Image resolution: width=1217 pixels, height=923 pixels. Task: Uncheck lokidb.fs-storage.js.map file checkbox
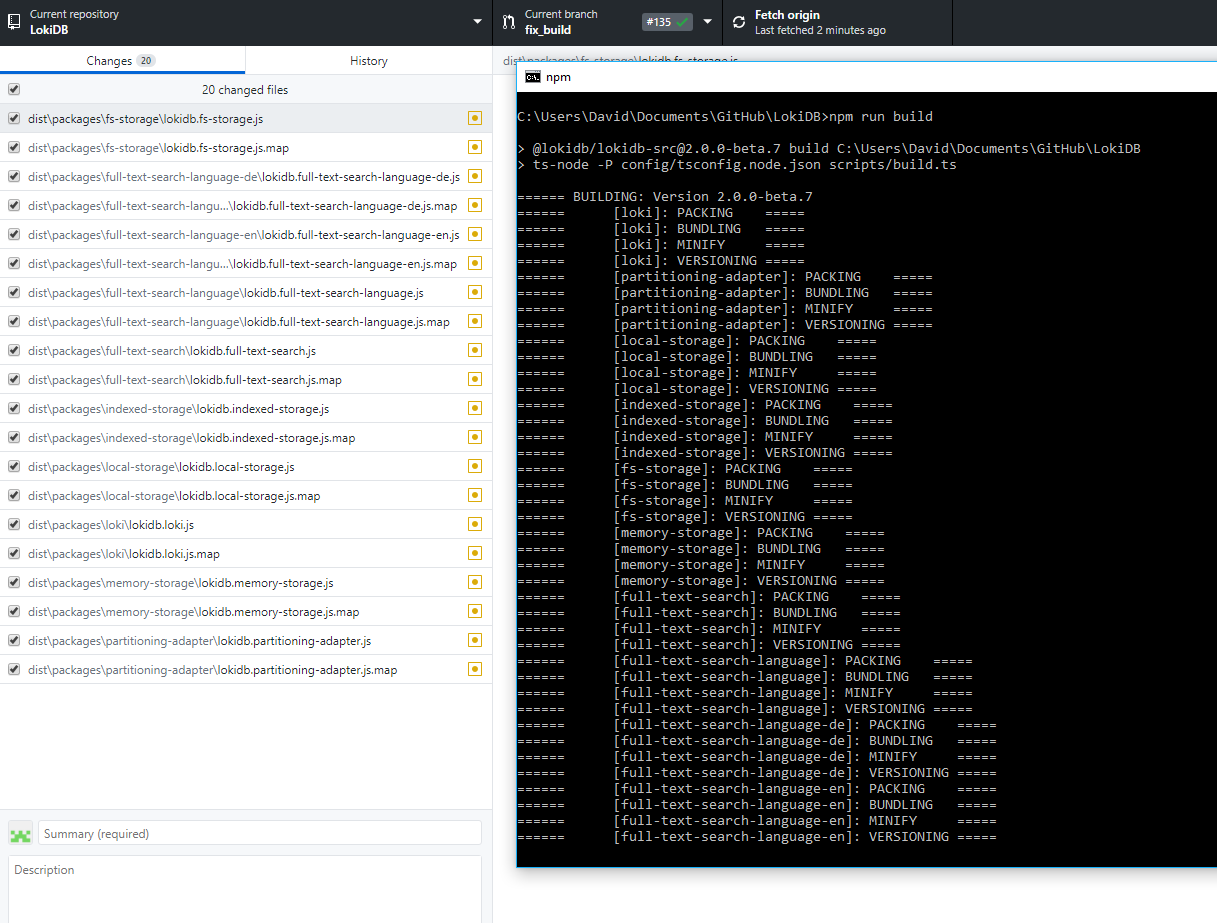[x=14, y=147]
